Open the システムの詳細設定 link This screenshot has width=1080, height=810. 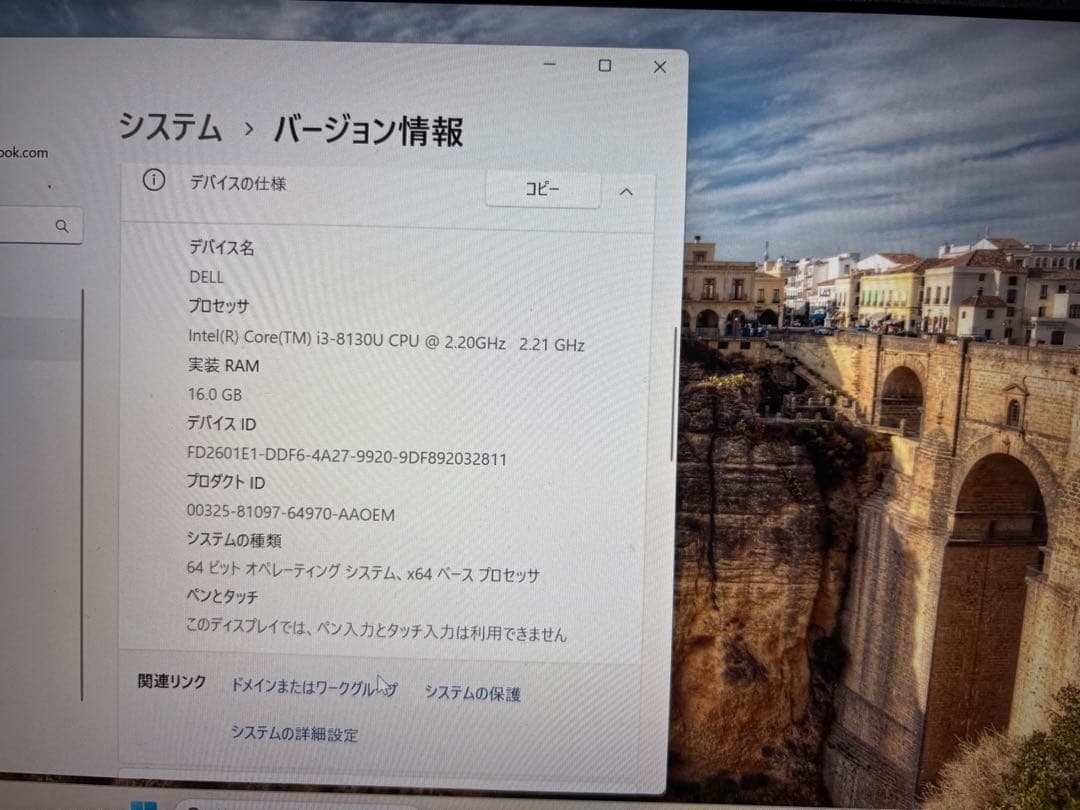(x=291, y=734)
